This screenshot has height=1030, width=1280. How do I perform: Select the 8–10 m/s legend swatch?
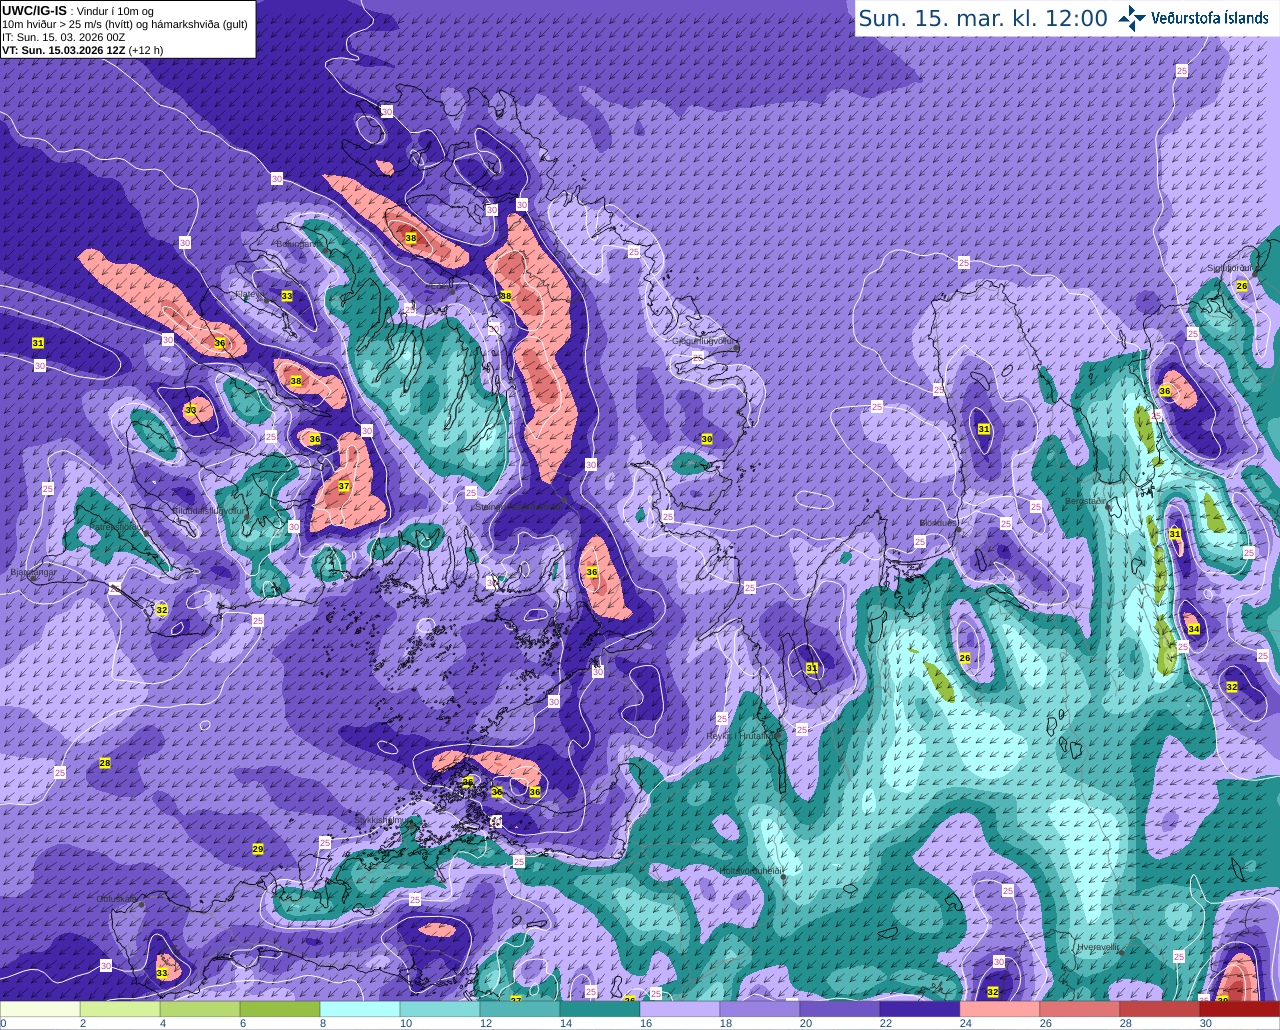point(360,1009)
